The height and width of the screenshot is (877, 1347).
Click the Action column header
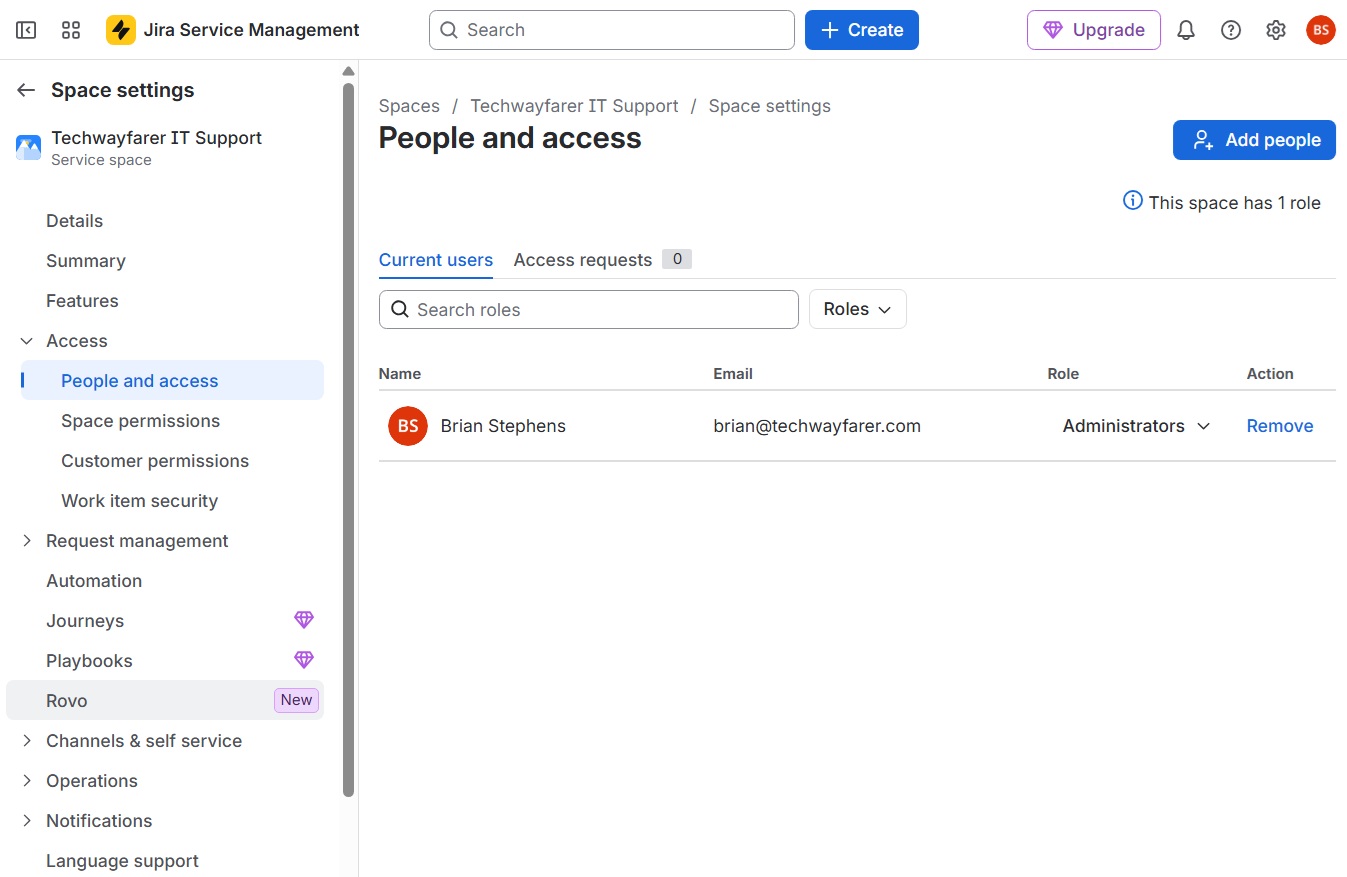tap(1270, 374)
